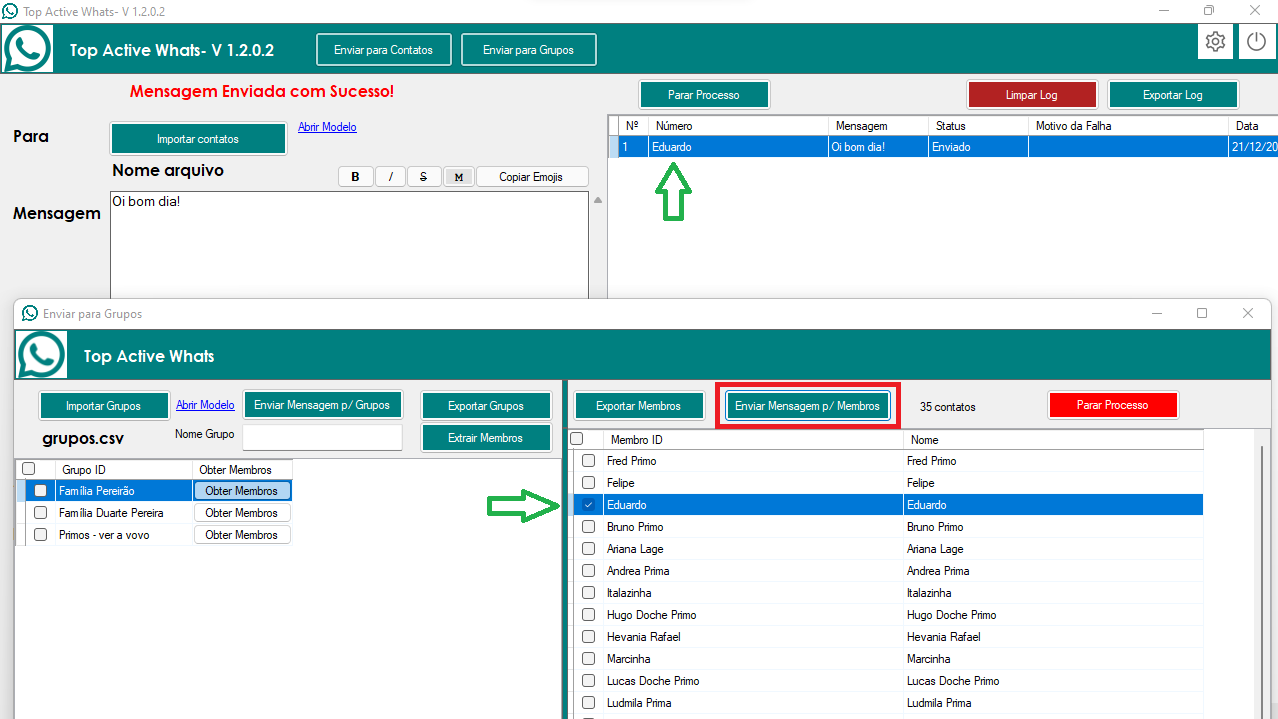Check the Ludmila Prima checkbox
The height and width of the screenshot is (719, 1278).
pyautogui.click(x=589, y=703)
